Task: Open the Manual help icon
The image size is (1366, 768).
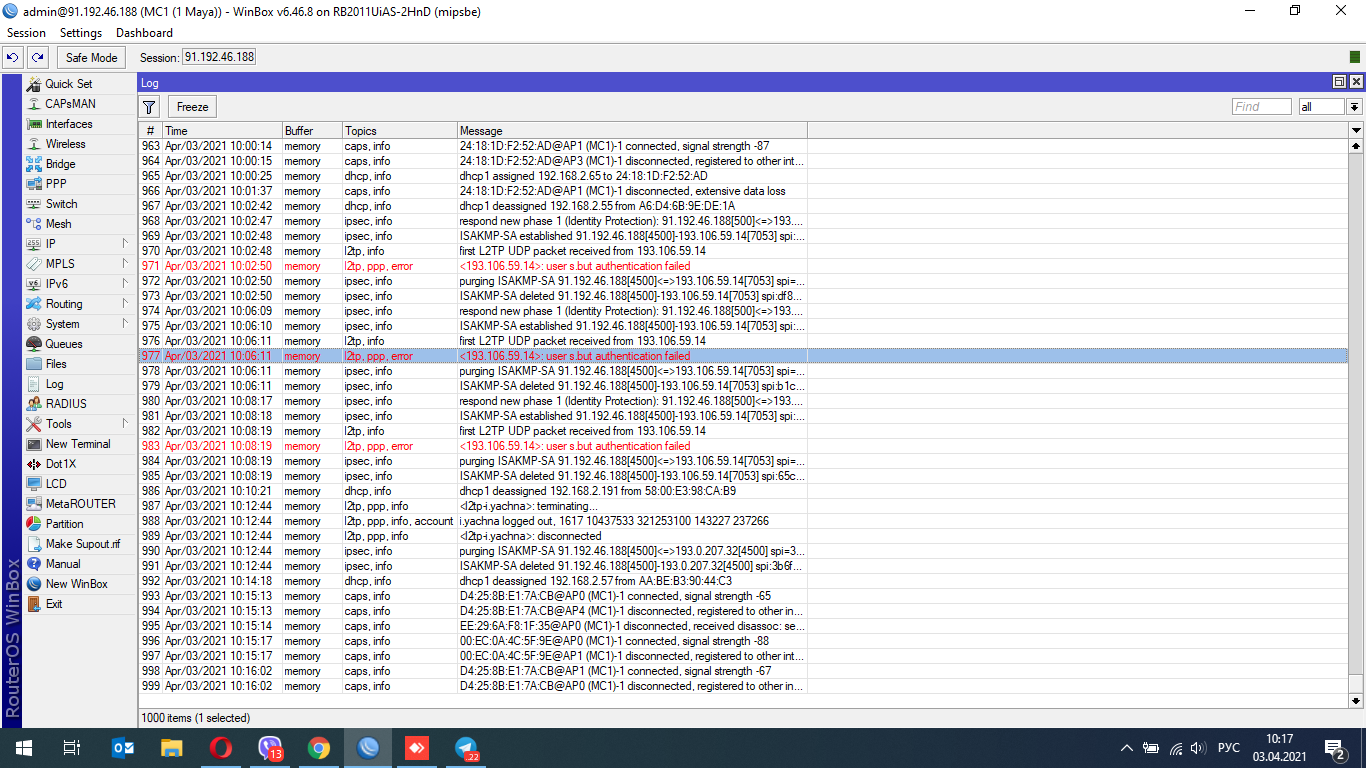Action: (34, 564)
